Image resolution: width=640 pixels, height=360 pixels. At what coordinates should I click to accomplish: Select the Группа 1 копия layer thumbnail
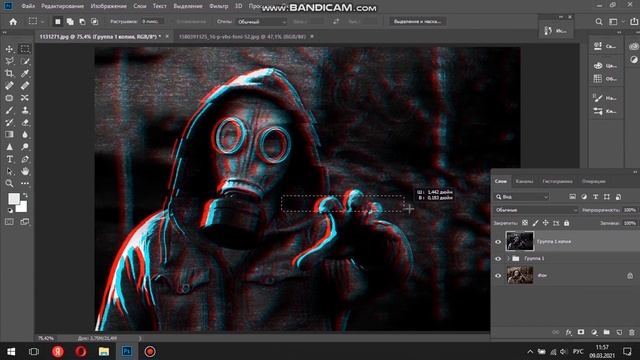point(520,241)
